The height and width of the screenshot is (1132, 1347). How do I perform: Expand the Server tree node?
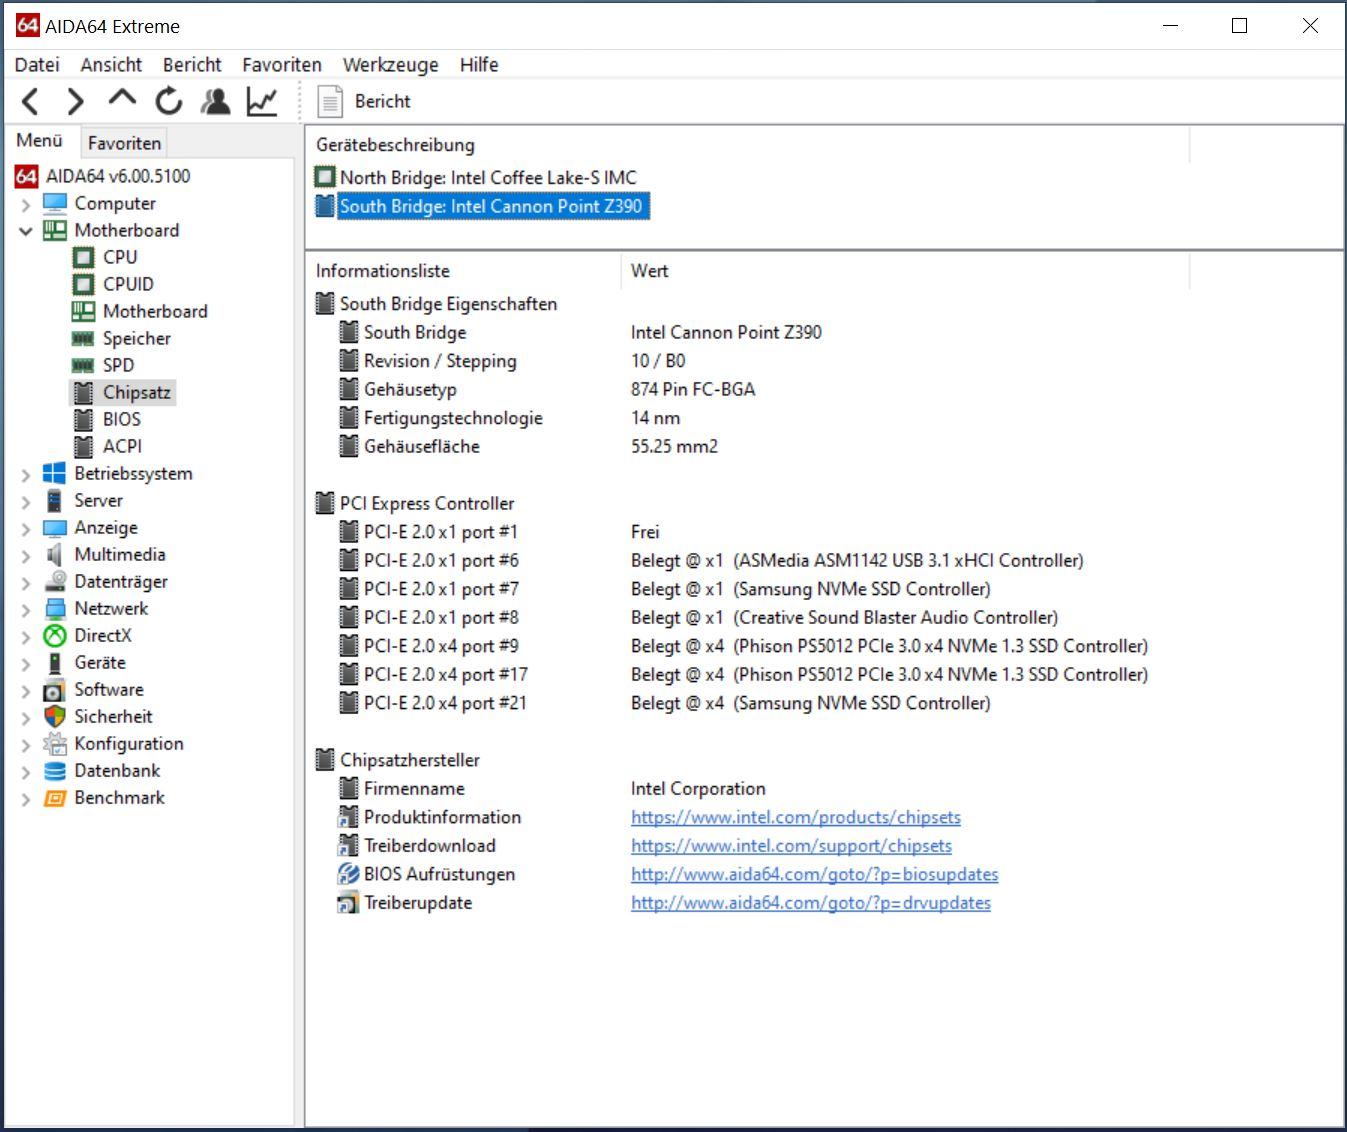[26, 501]
